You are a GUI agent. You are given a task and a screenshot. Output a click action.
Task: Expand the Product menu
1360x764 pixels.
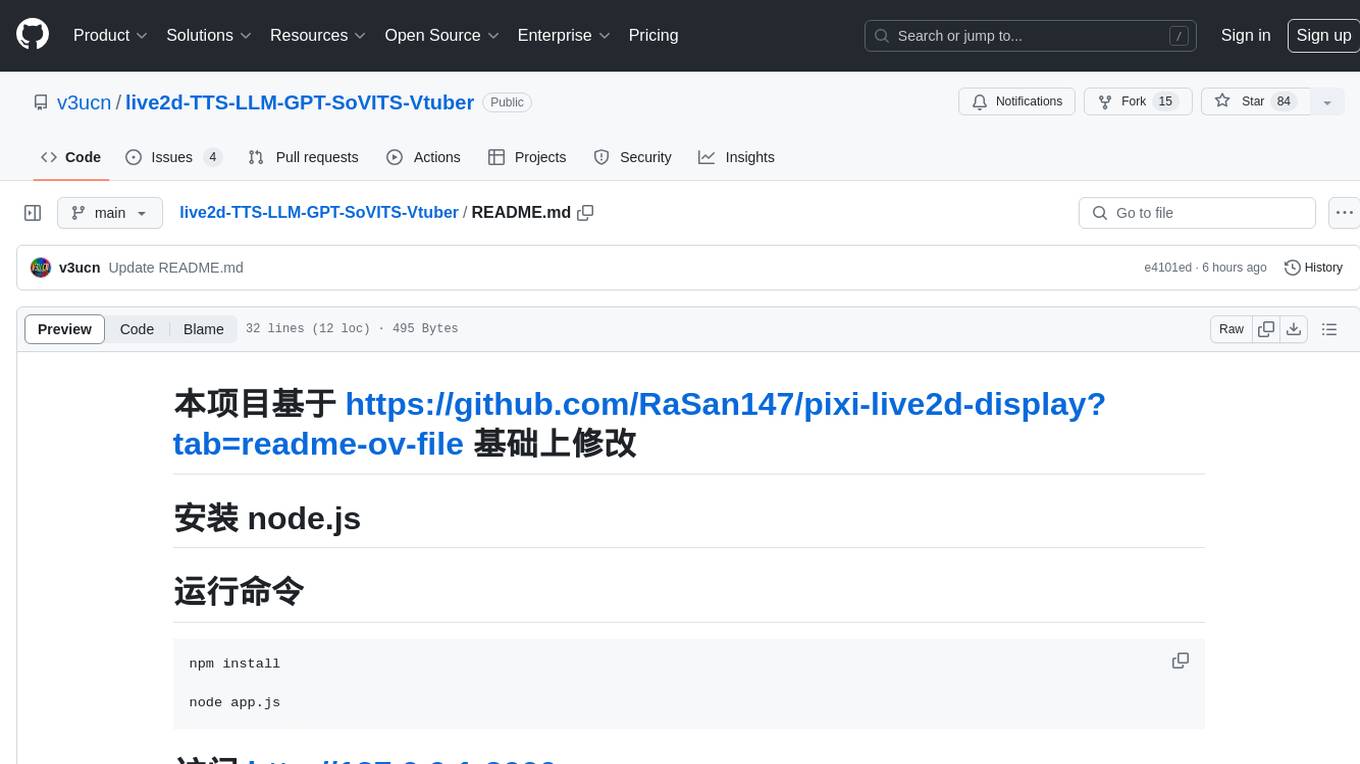110,35
